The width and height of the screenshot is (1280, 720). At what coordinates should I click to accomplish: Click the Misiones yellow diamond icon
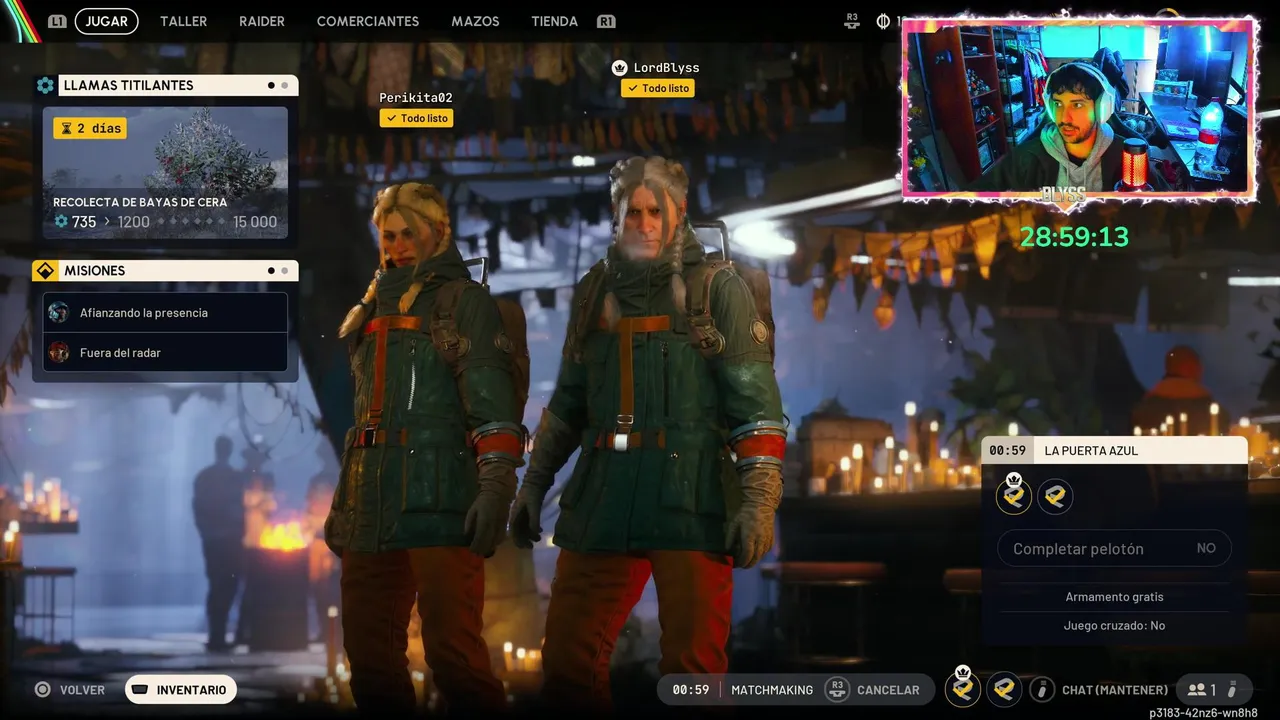[x=45, y=271]
